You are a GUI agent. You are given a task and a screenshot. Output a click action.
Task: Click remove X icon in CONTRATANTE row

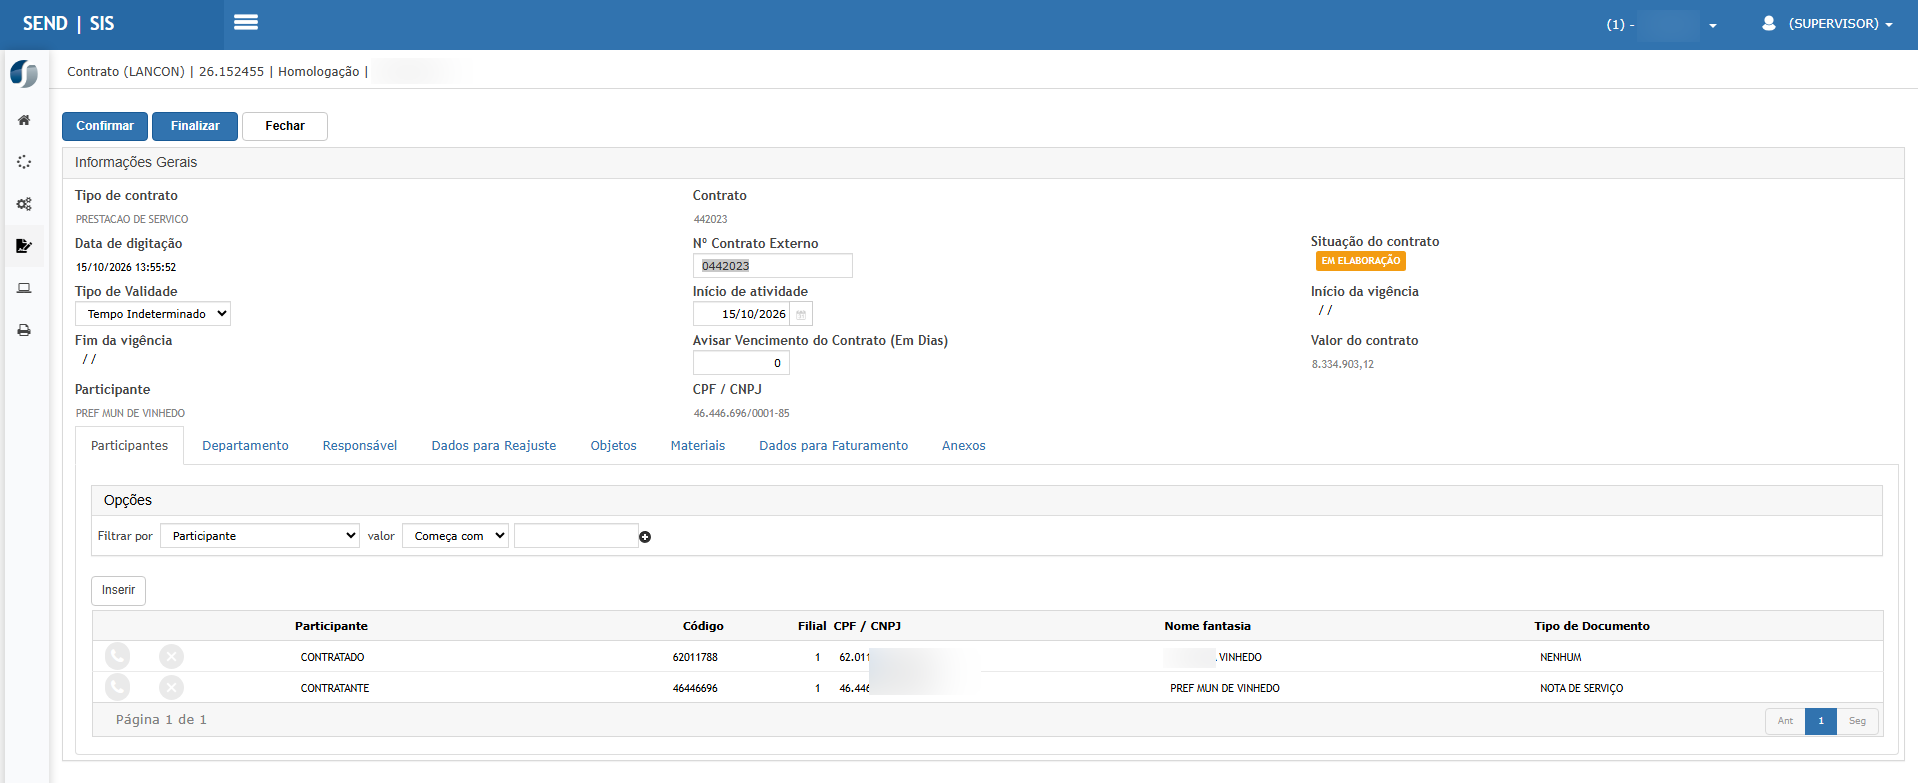[x=172, y=687]
